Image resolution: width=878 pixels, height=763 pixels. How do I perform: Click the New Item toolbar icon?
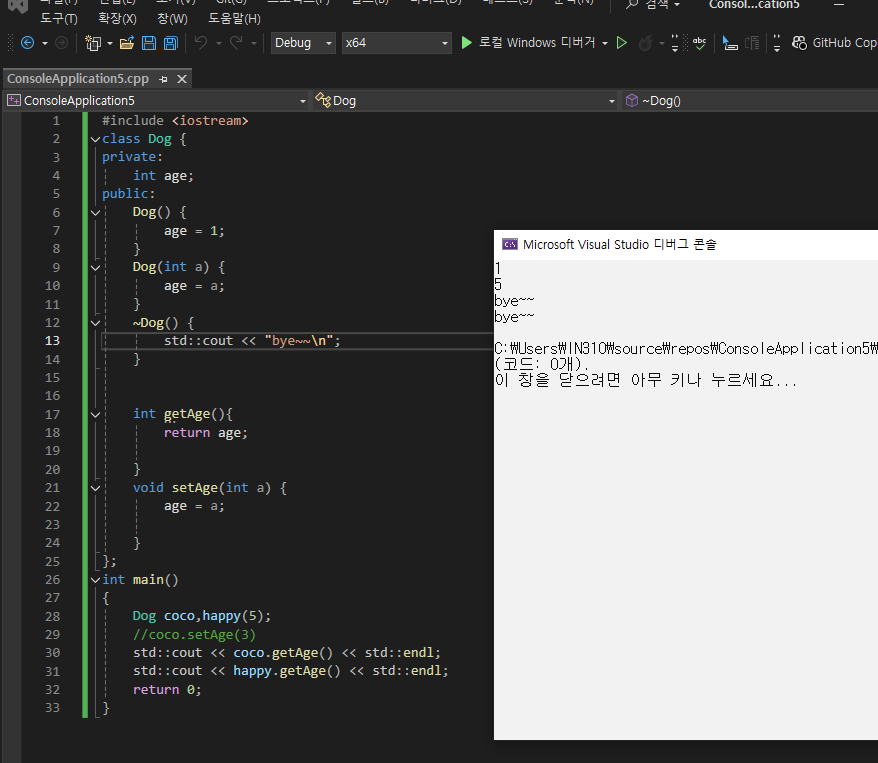click(x=92, y=43)
